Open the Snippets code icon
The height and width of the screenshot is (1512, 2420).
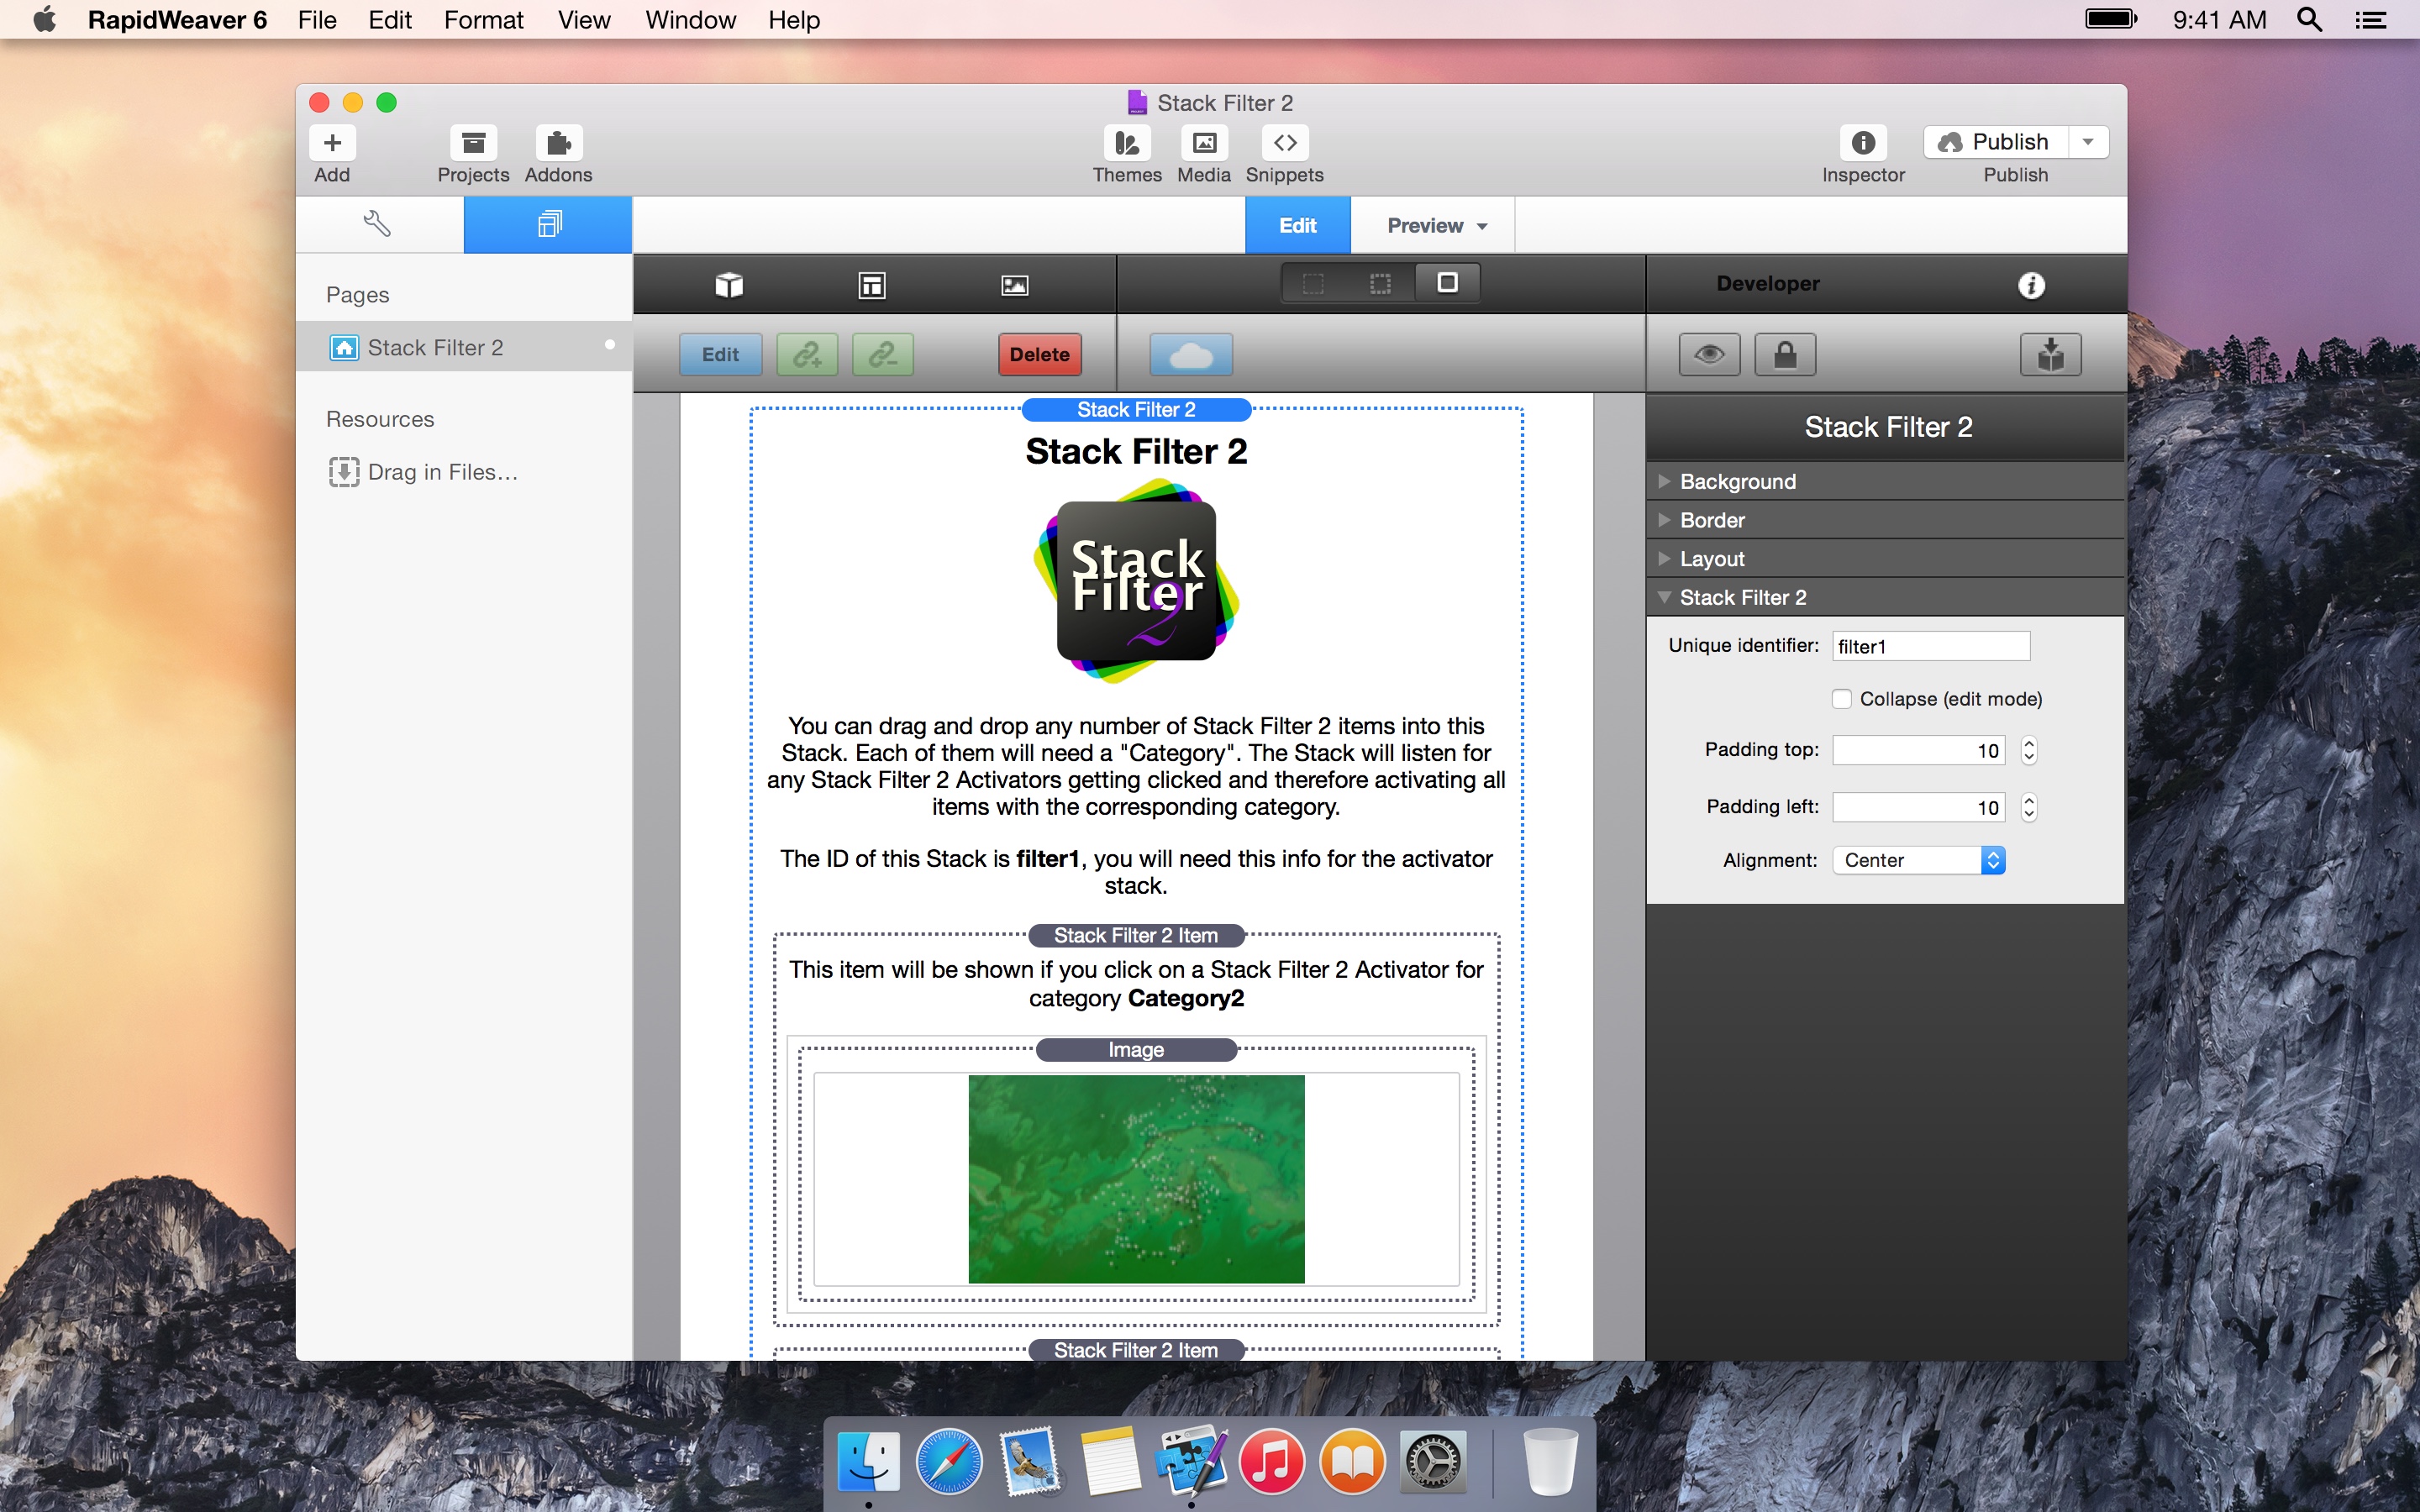[1285, 143]
